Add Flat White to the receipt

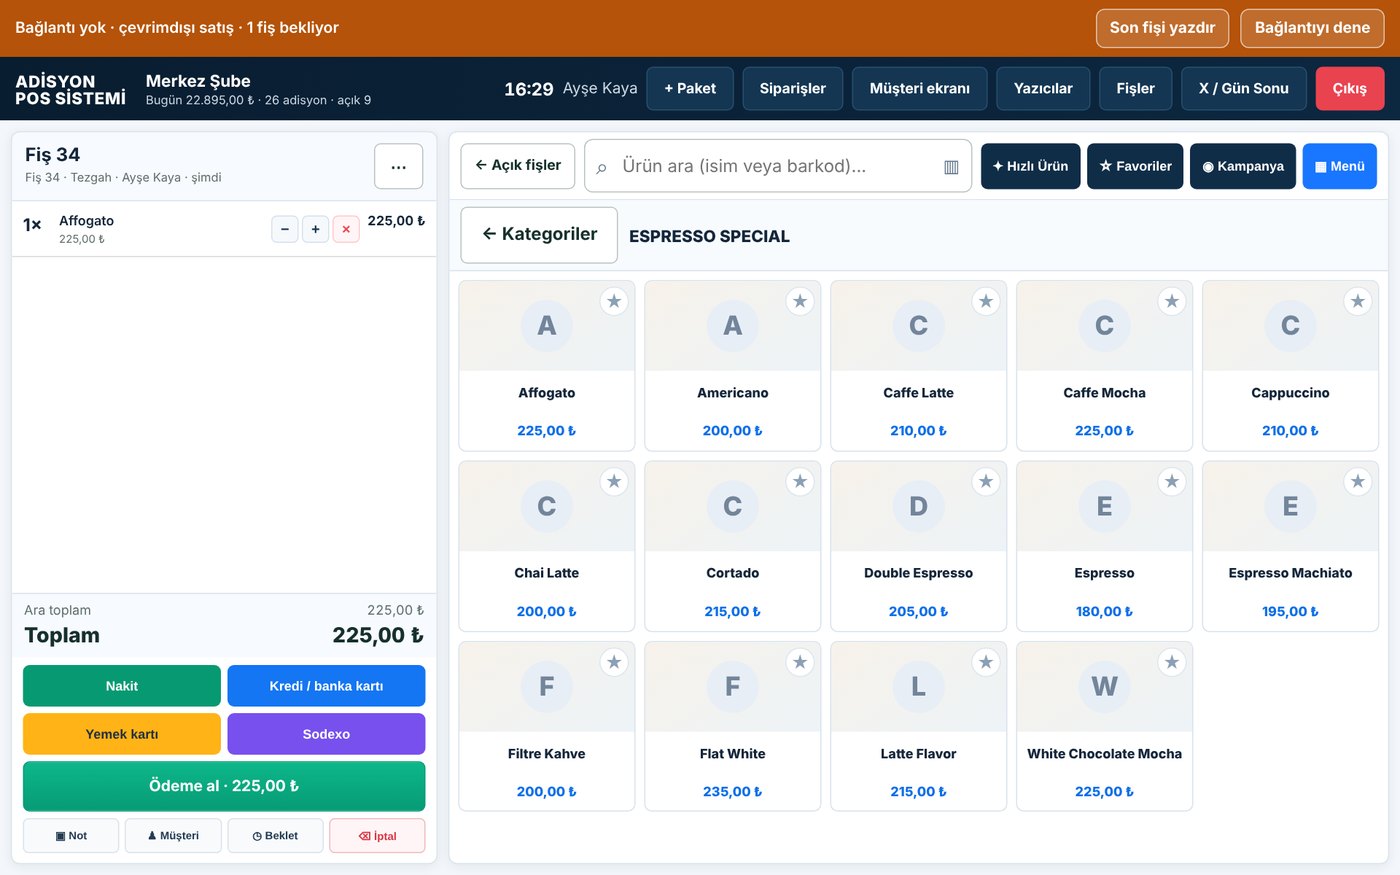tap(733, 727)
